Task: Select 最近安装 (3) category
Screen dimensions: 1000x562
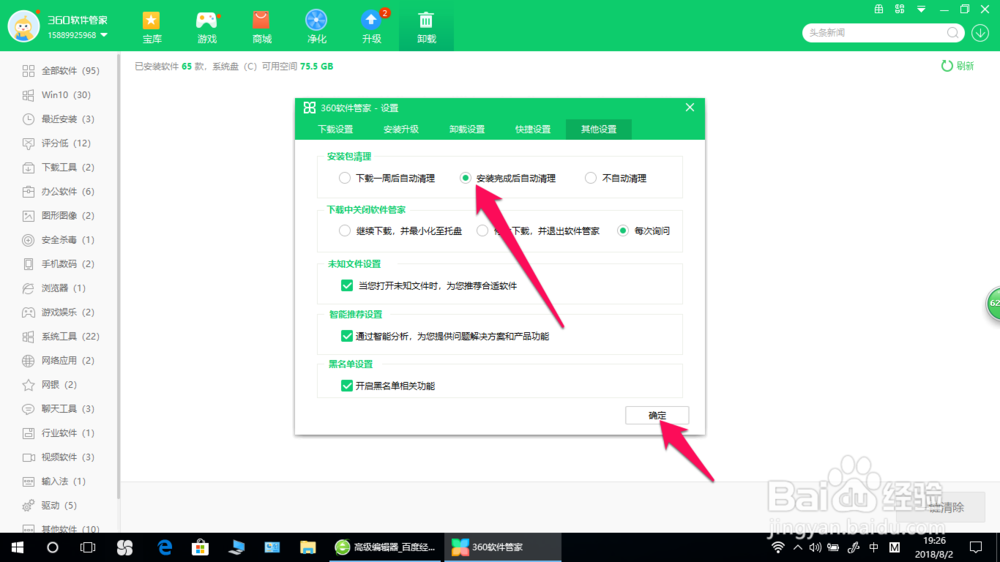Action: [58, 119]
